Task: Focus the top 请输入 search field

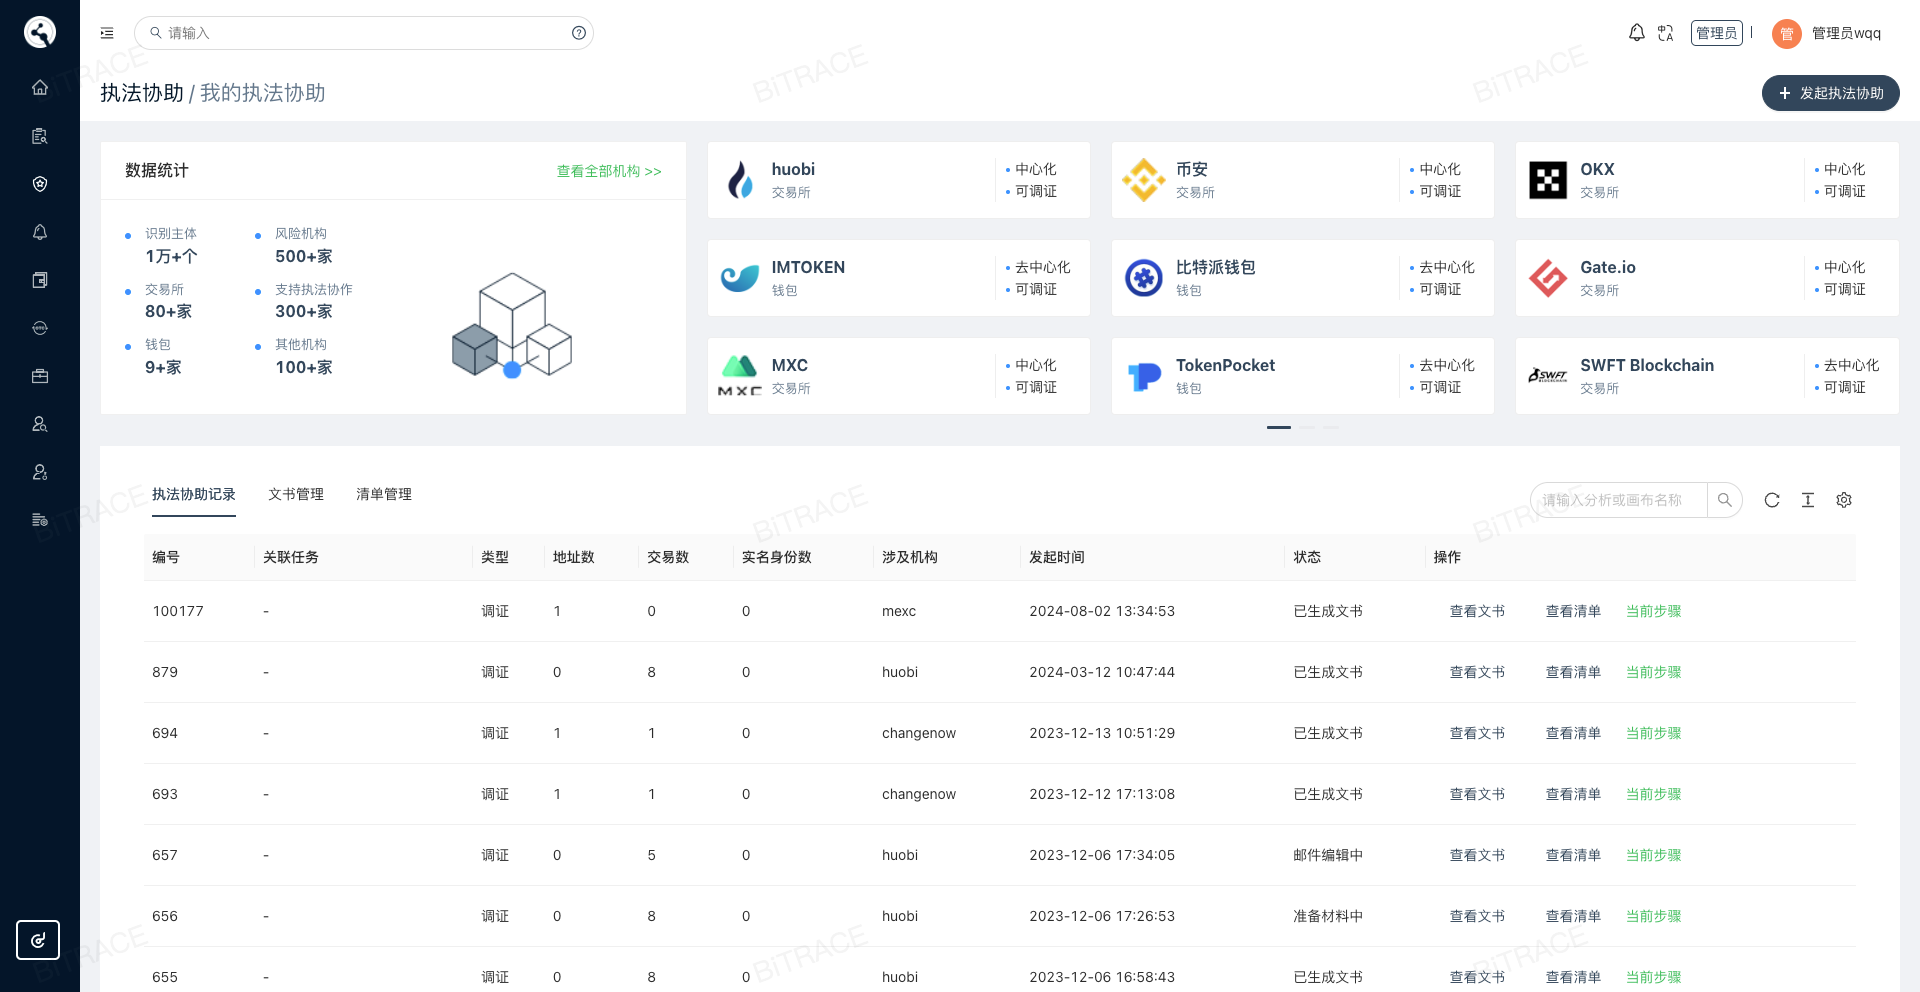Action: click(364, 33)
